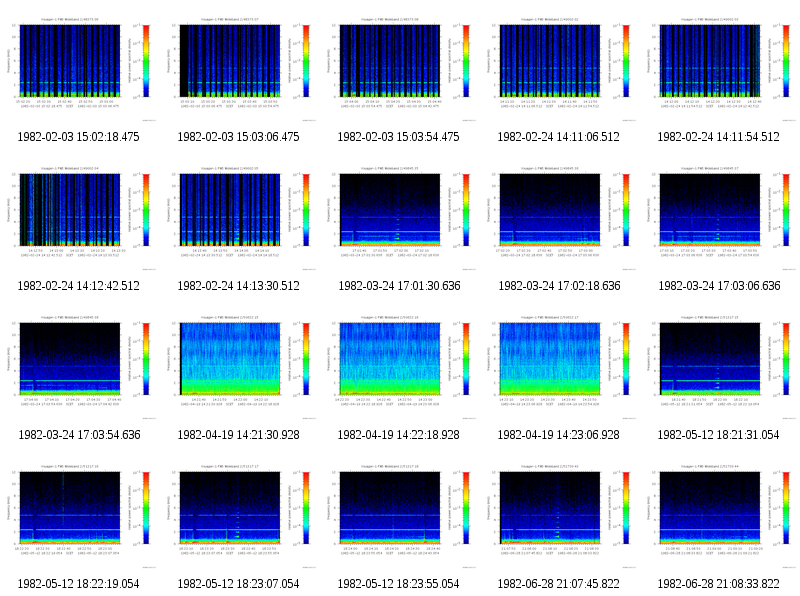Image resolution: width=800 pixels, height=596 pixels.
Task: Click the caption text 1982-04-19 14:23:06.928
Action: [559, 435]
